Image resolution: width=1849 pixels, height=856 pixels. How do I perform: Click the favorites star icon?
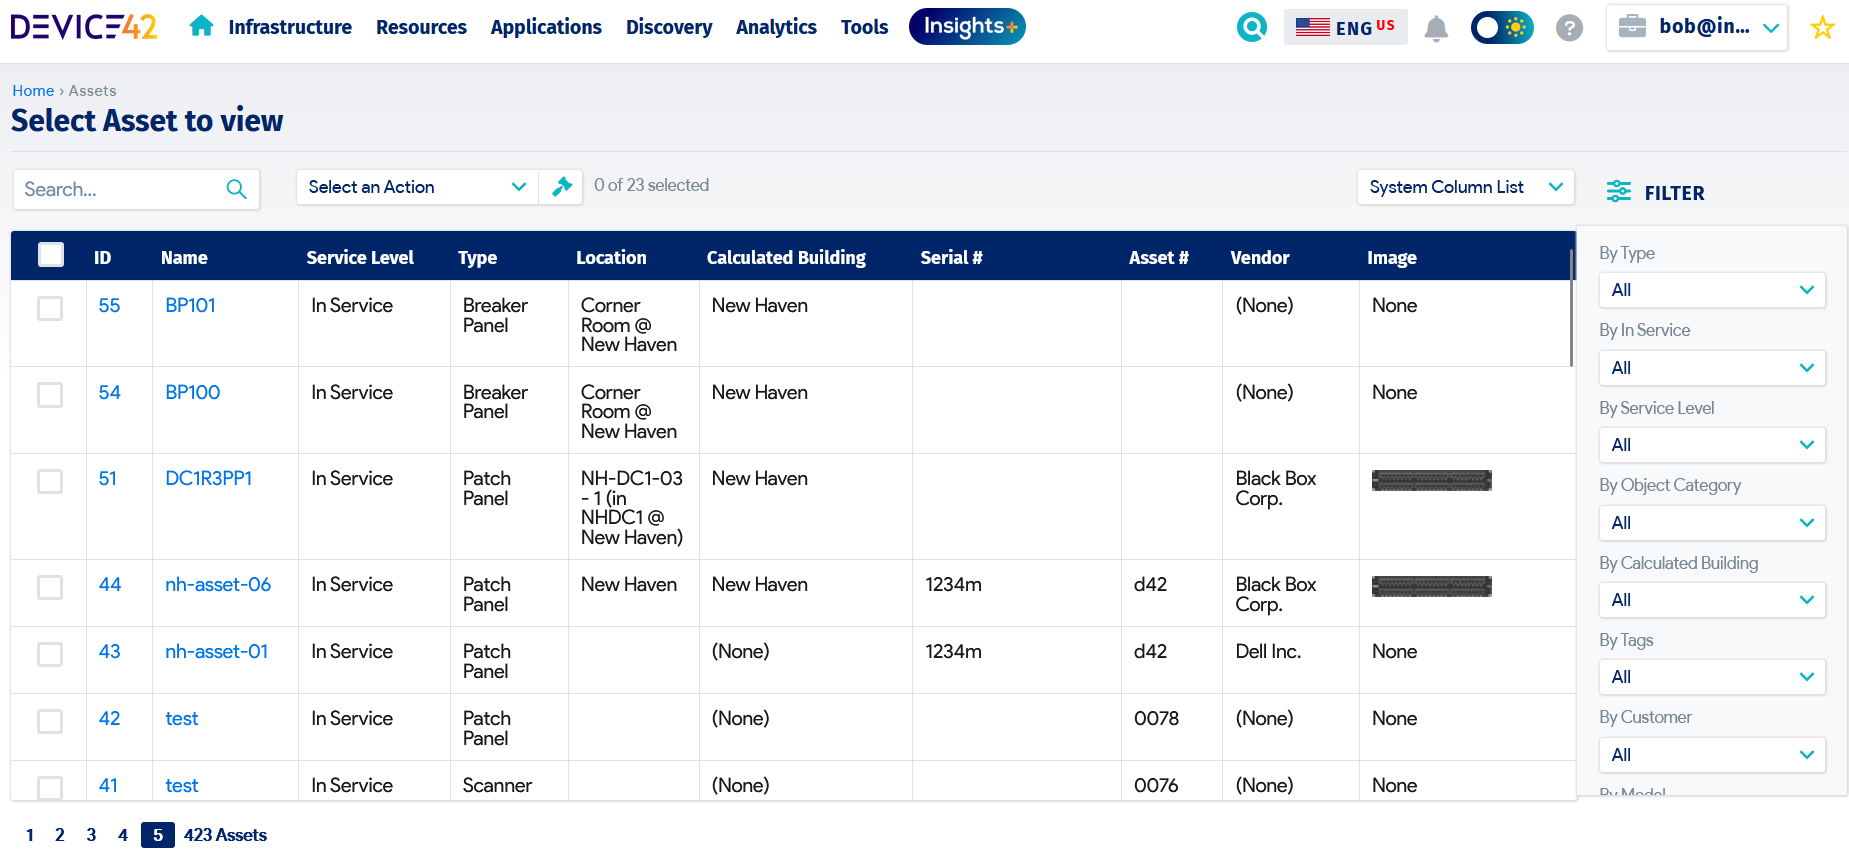pos(1822,28)
